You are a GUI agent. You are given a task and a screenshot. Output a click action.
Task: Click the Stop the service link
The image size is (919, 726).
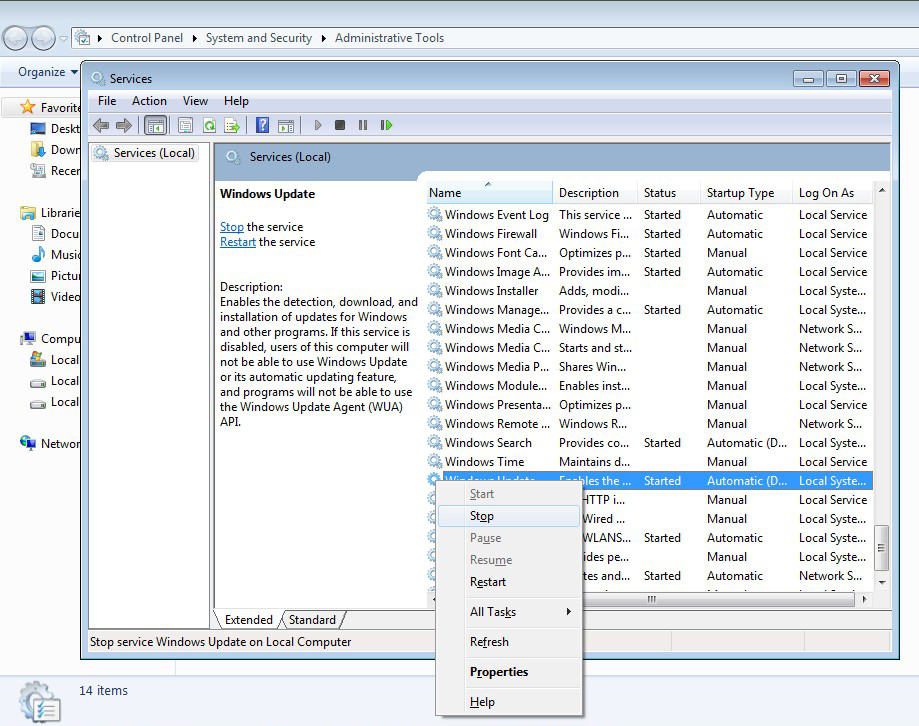pos(232,227)
